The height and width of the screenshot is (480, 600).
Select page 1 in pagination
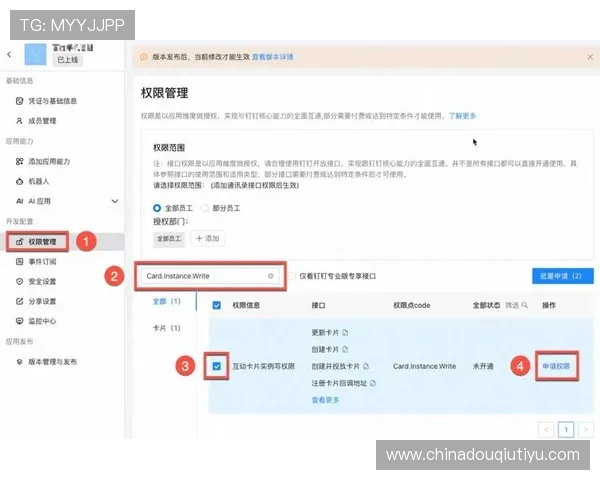click(x=566, y=429)
